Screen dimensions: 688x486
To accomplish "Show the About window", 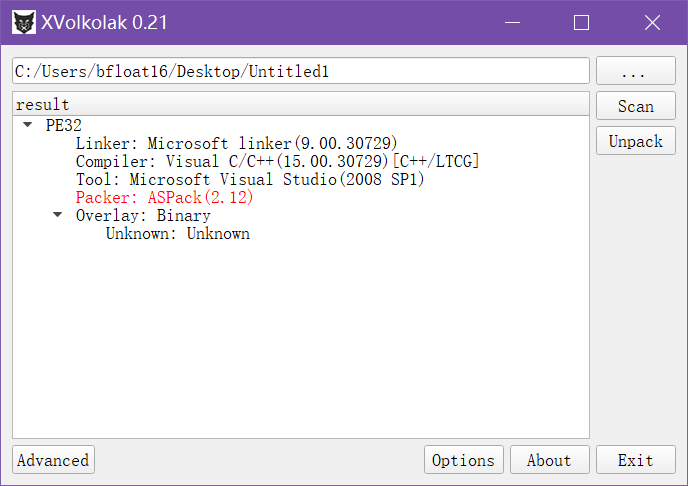I will click(549, 460).
